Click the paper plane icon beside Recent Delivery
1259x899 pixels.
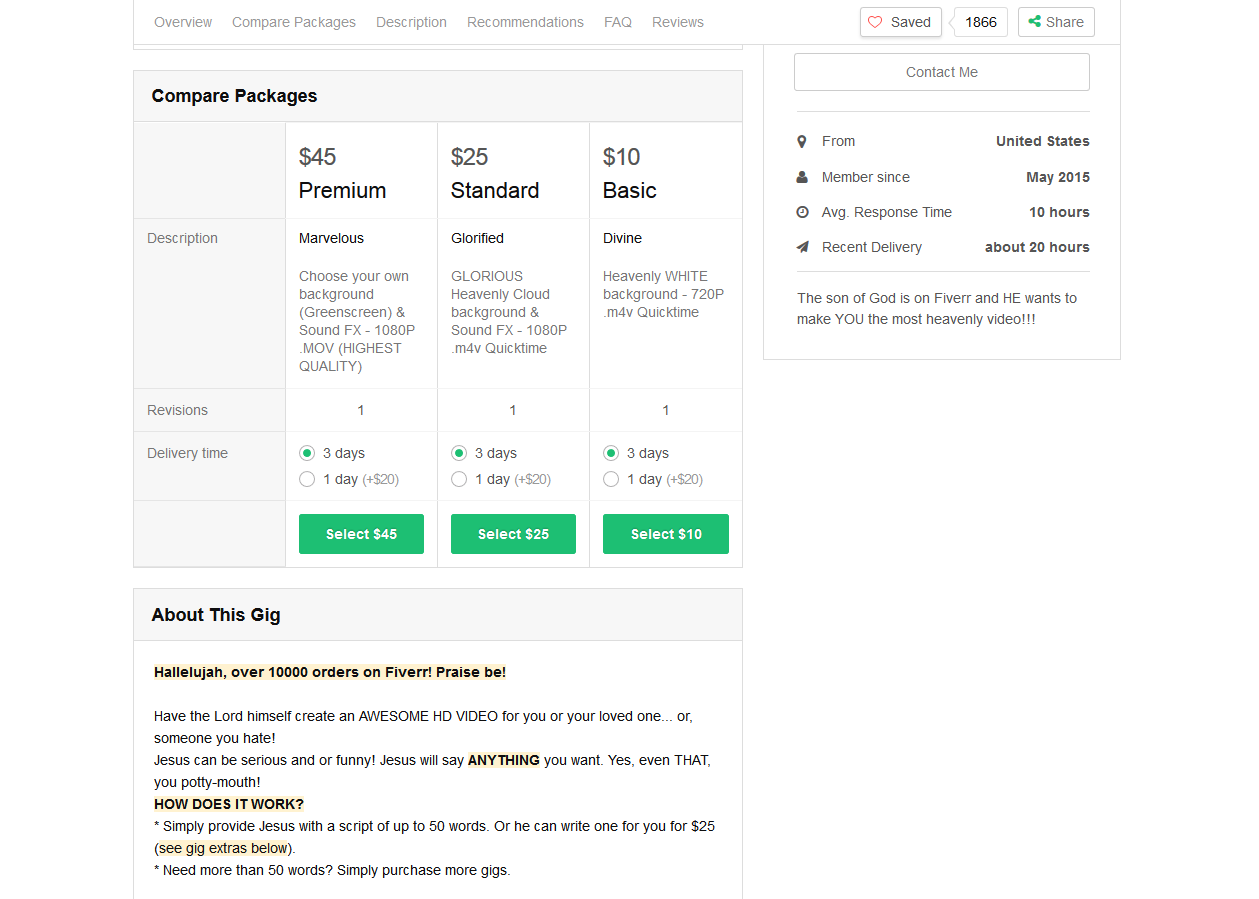(x=802, y=247)
